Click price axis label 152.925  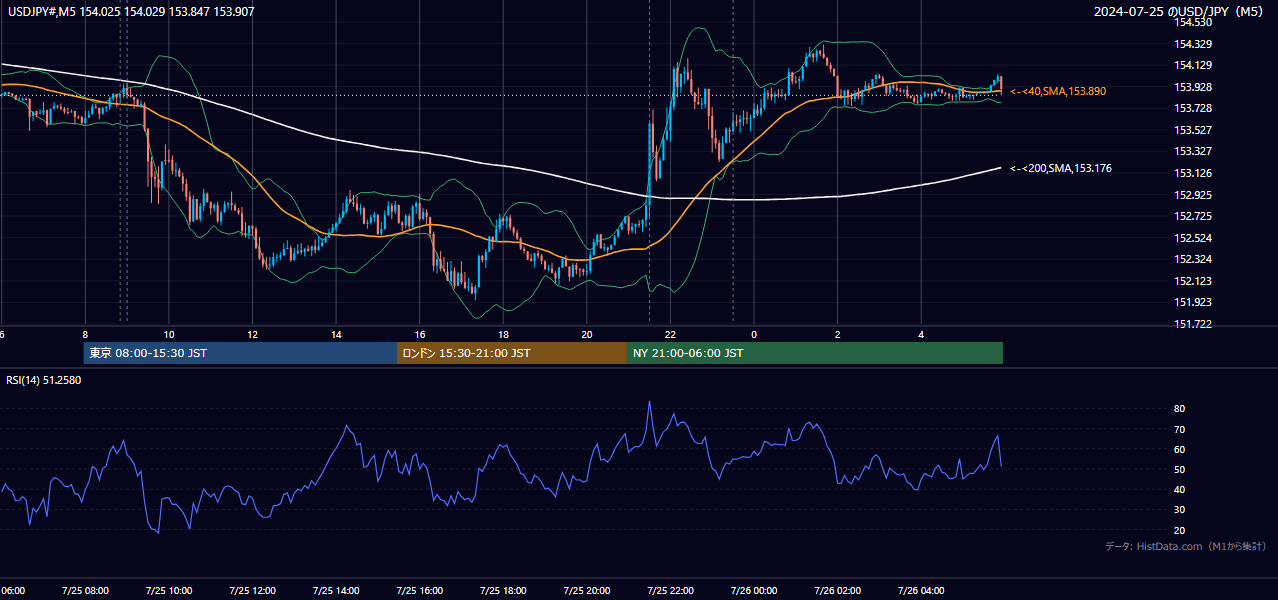click(x=1193, y=195)
